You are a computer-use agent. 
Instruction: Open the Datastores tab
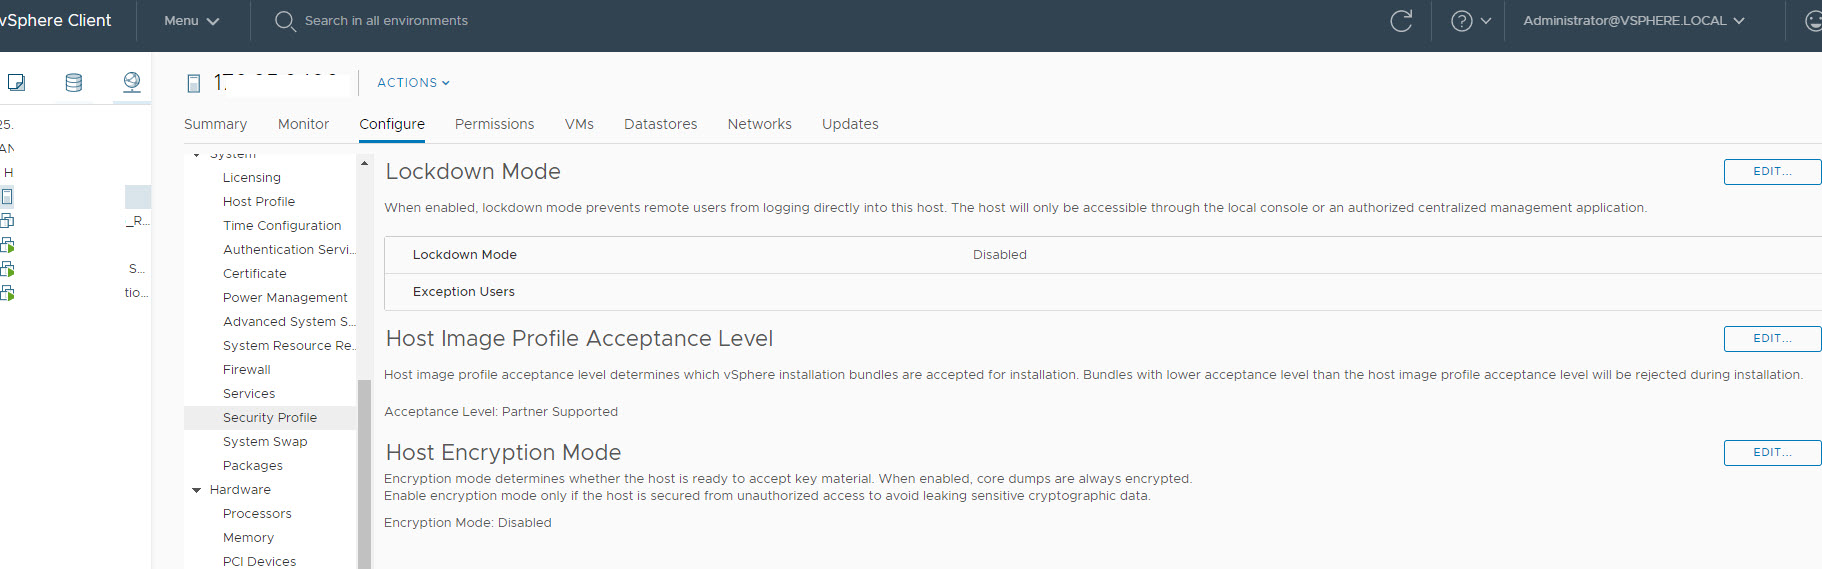coord(660,124)
